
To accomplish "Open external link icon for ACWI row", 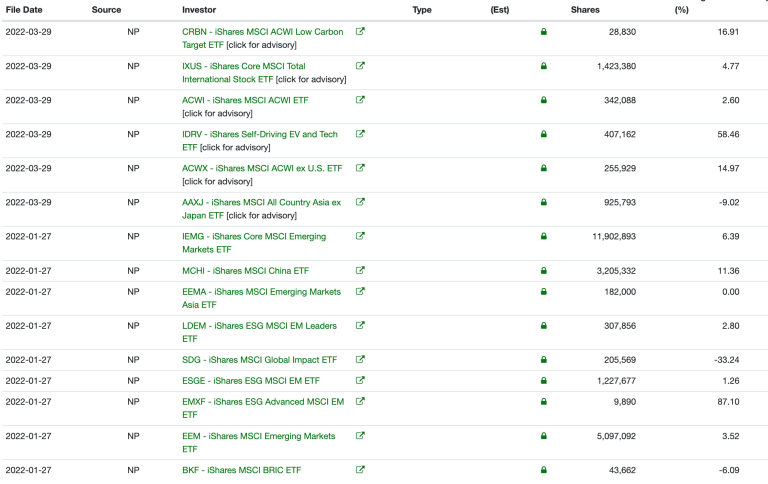I will click(360, 100).
